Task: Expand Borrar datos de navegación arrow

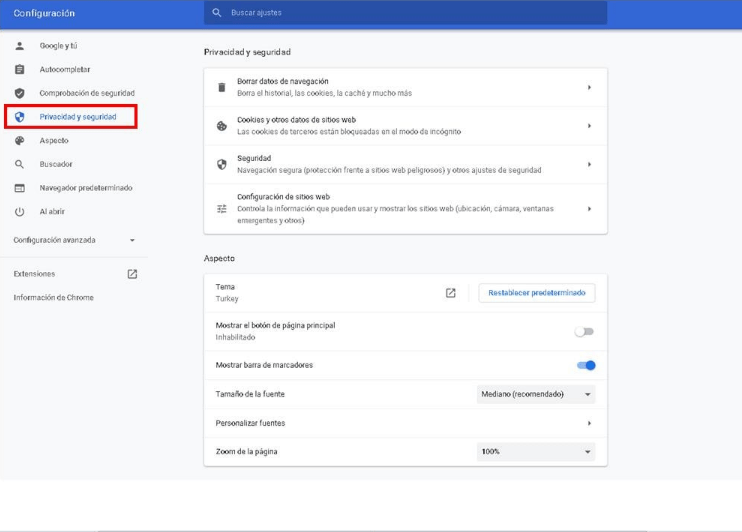Action: click(x=589, y=88)
